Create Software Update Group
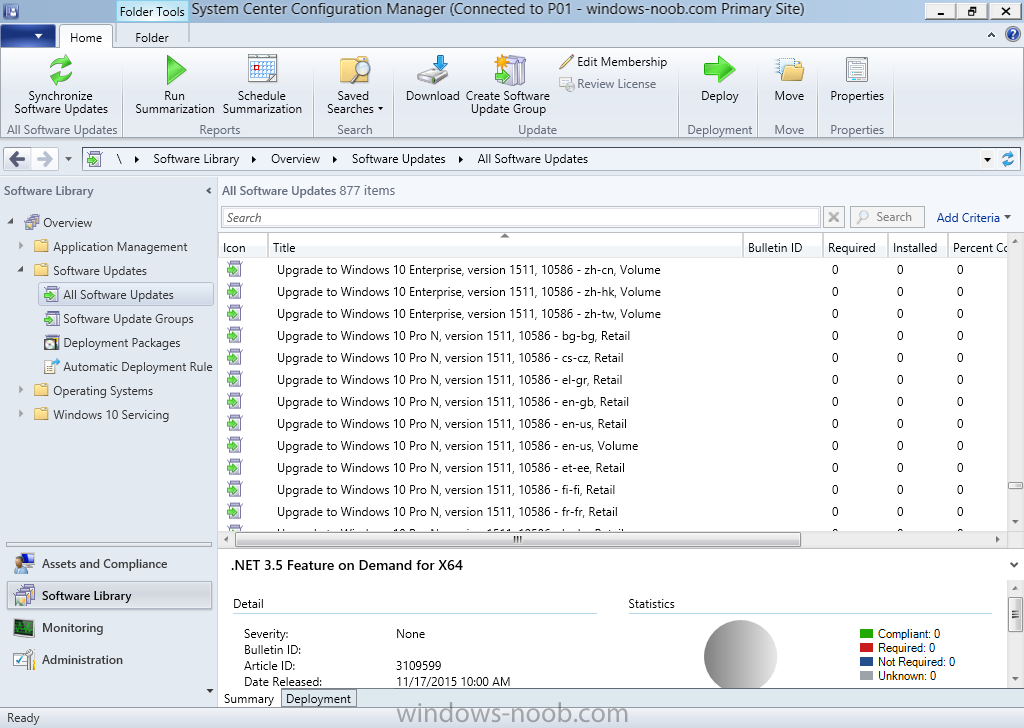Image resolution: width=1024 pixels, height=728 pixels. coord(508,86)
